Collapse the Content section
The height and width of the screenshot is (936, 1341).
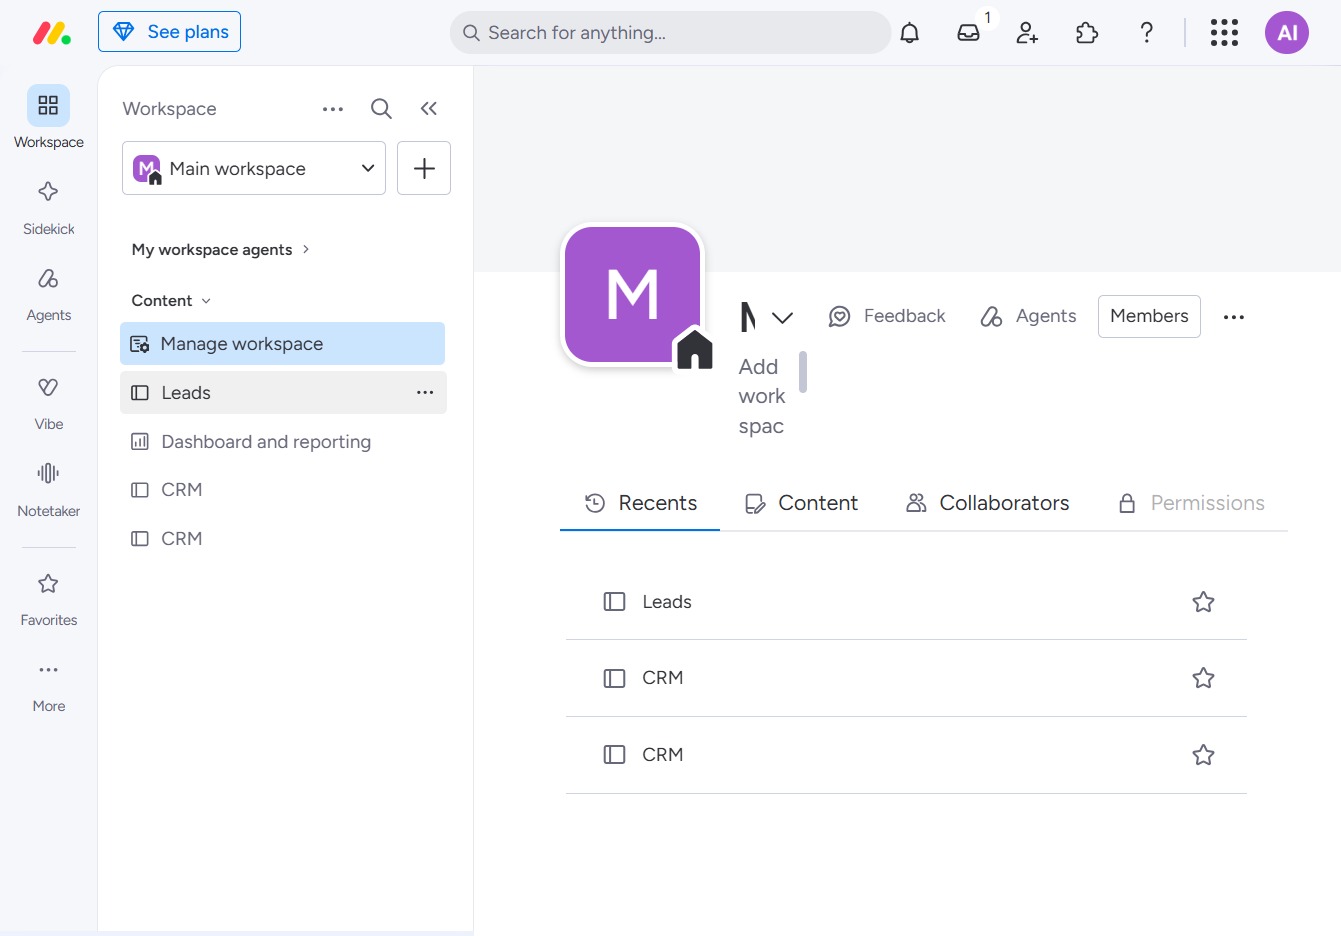point(171,301)
